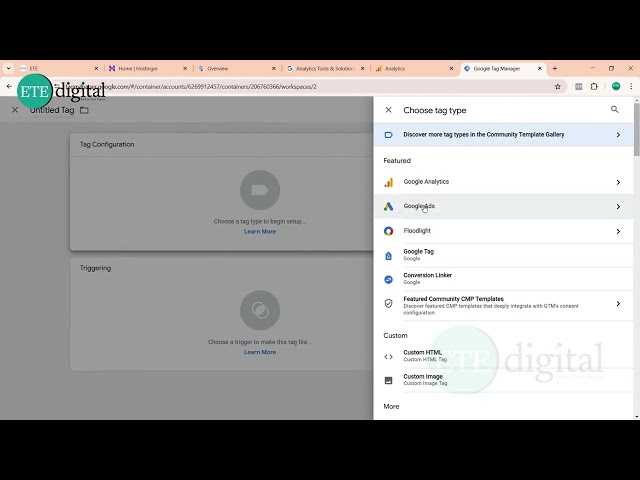Viewport: 640px width, 480px height.
Task: Choose the Custom HTML tag type
Action: click(x=503, y=356)
